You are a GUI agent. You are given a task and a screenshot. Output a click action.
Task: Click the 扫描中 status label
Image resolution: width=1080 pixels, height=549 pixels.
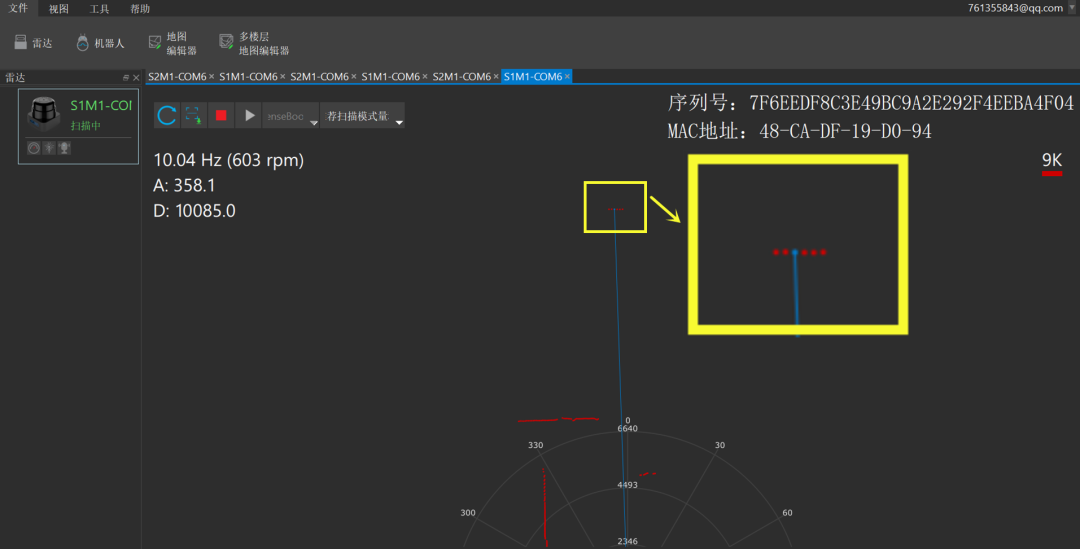pos(85,126)
